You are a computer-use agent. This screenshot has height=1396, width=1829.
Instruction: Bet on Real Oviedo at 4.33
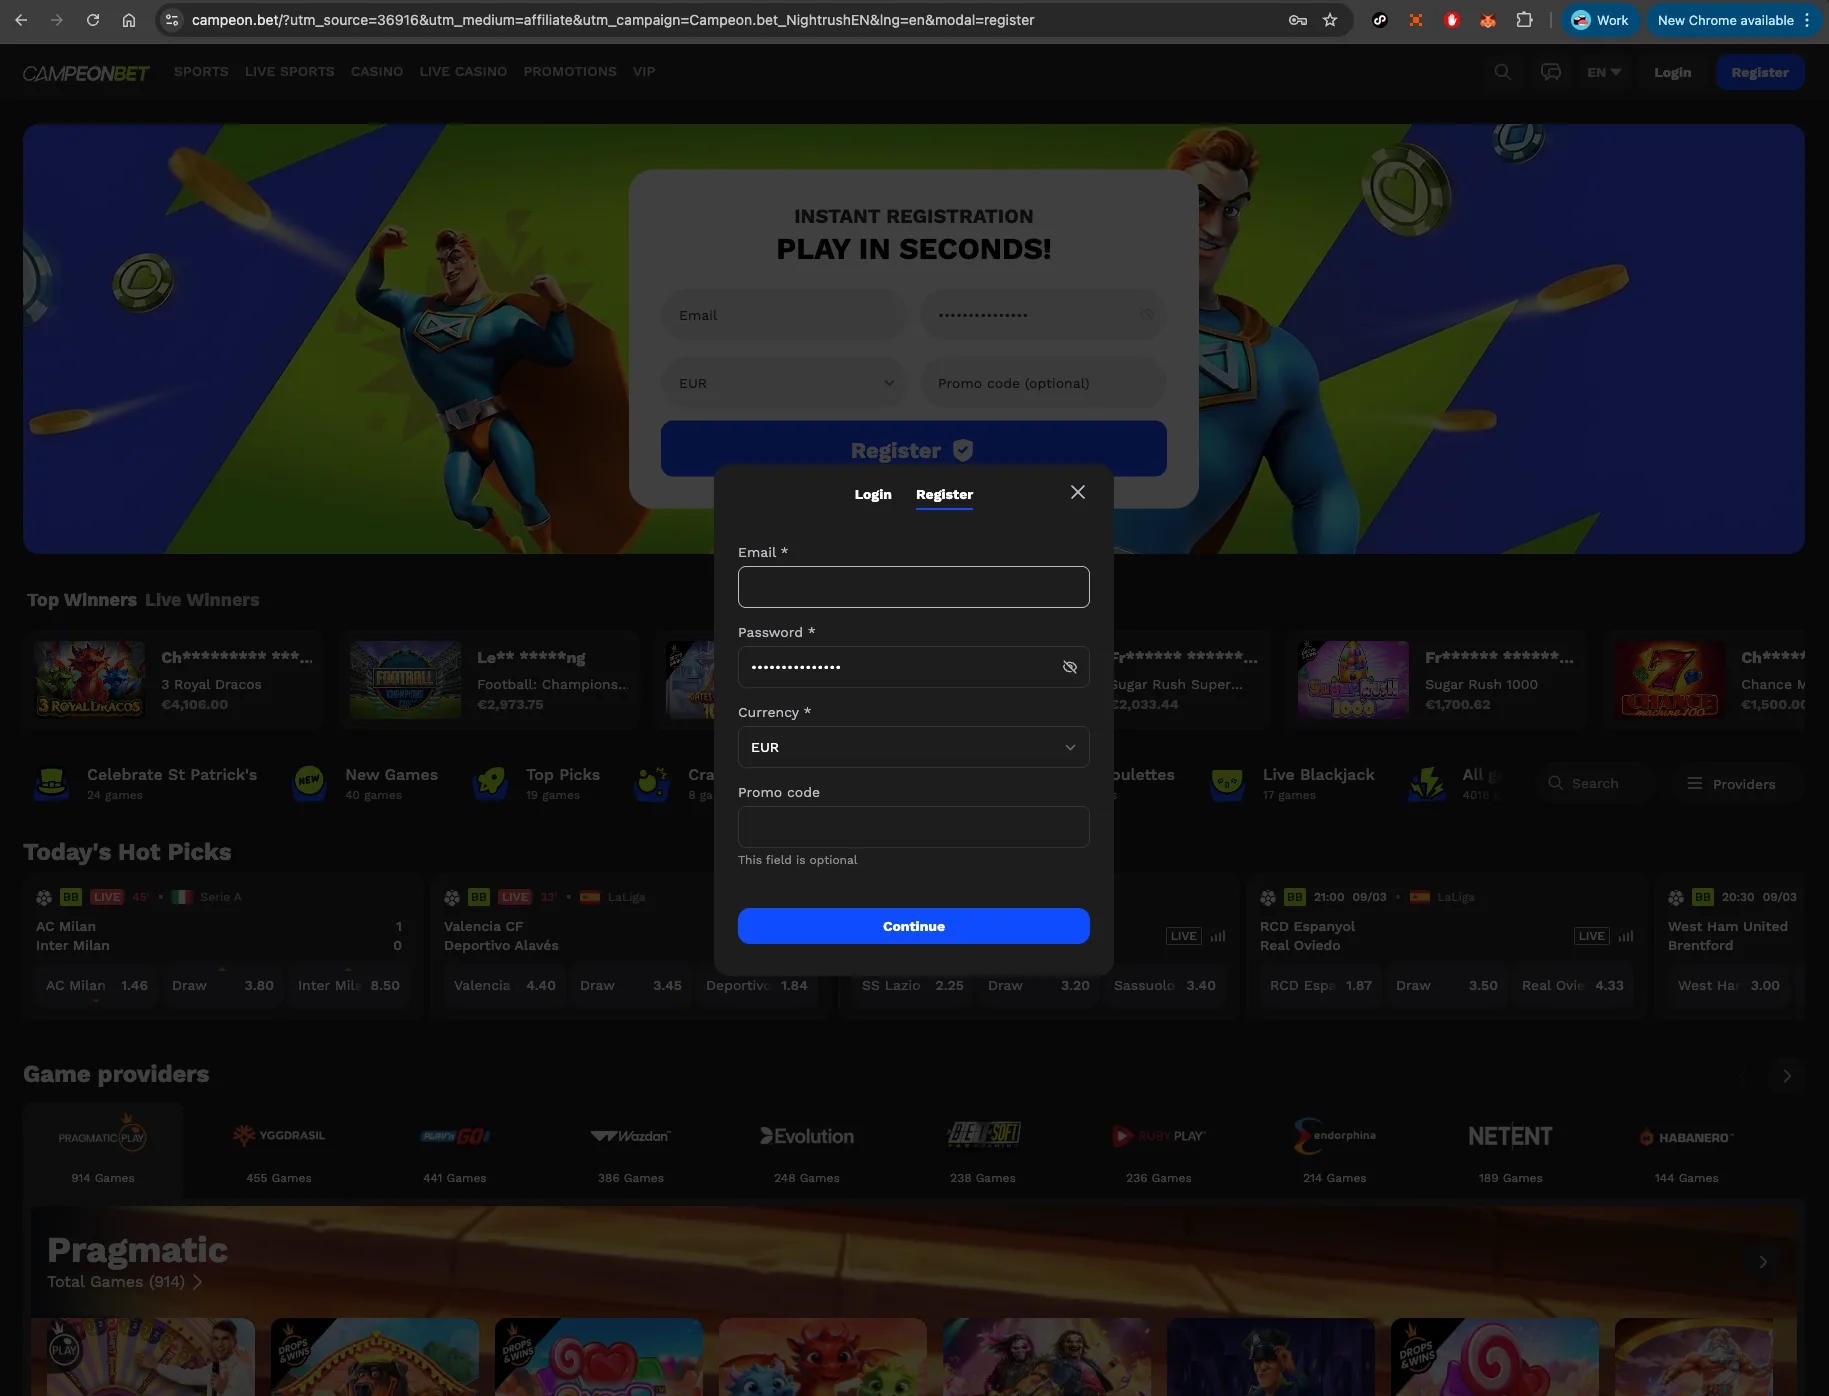point(1572,985)
